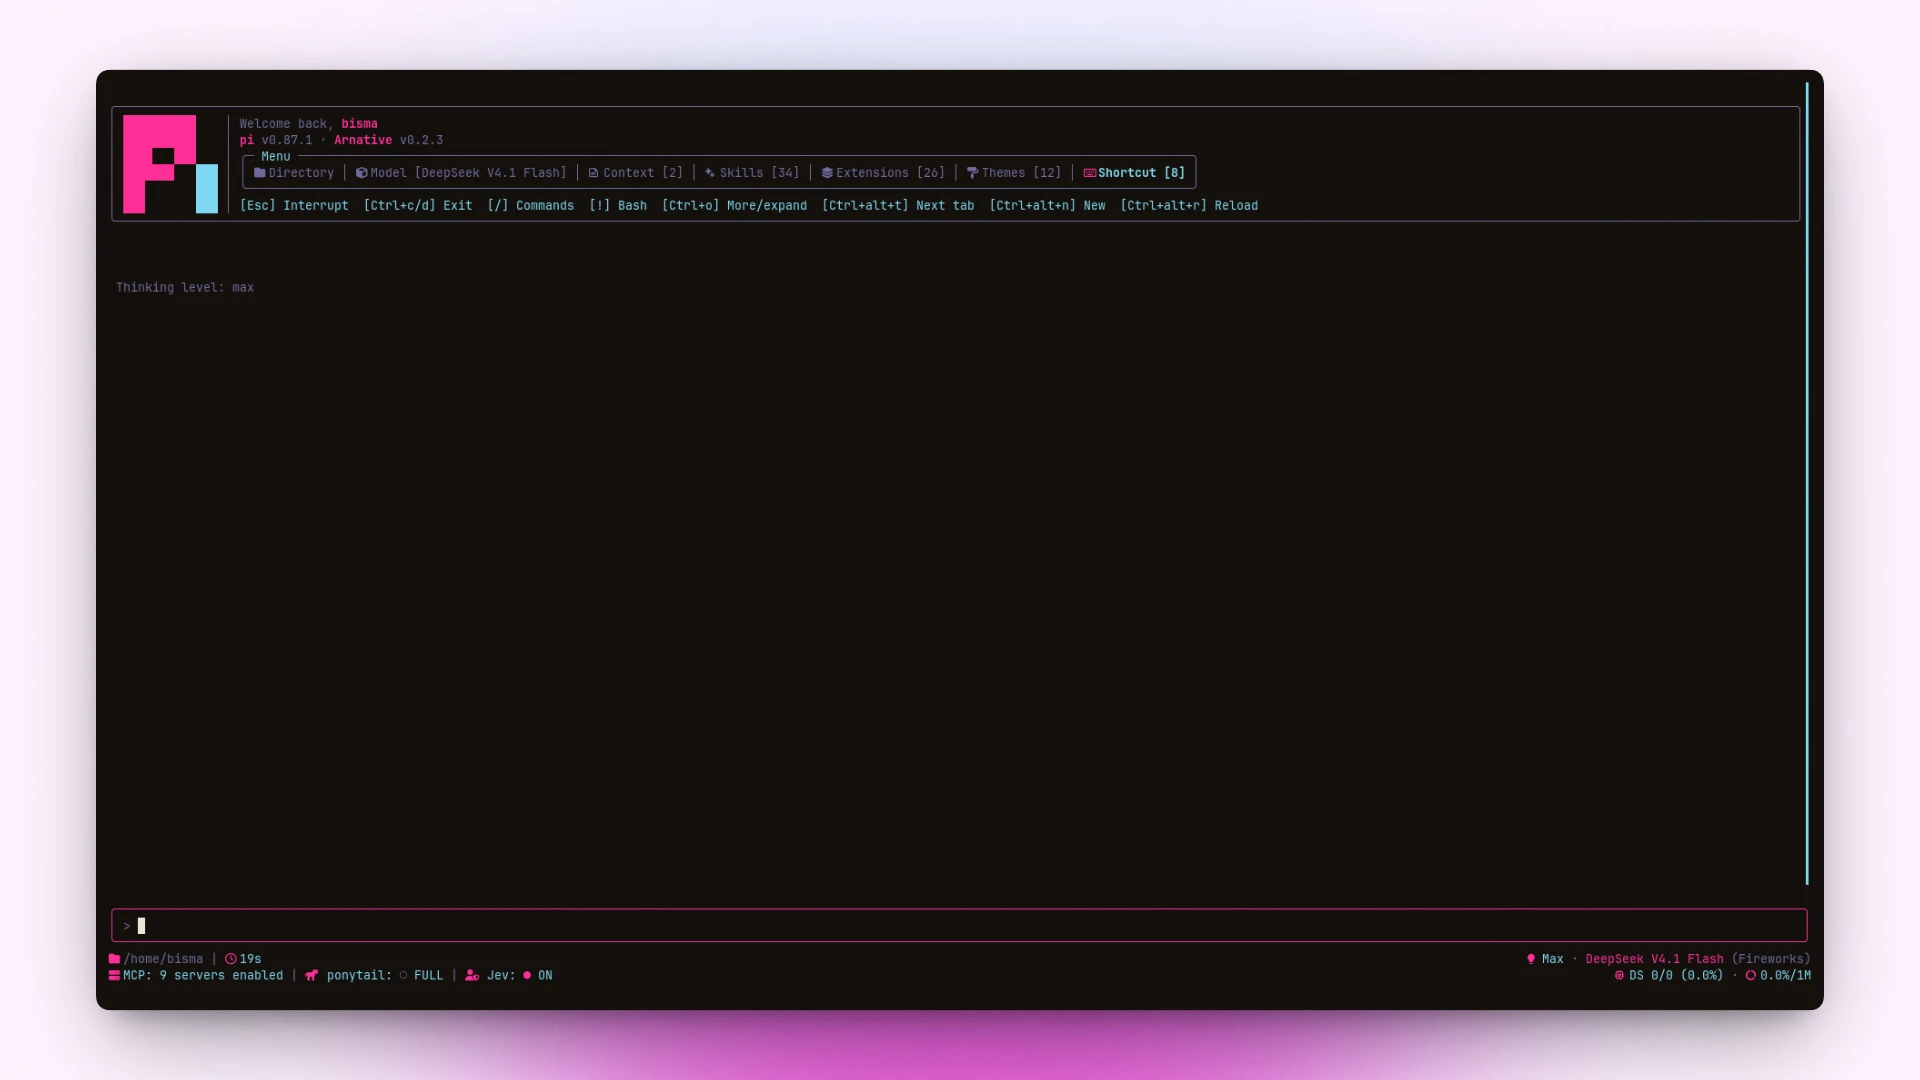The height and width of the screenshot is (1080, 1920).
Task: Click the folder icon before /home/bisma
Action: [x=114, y=958]
